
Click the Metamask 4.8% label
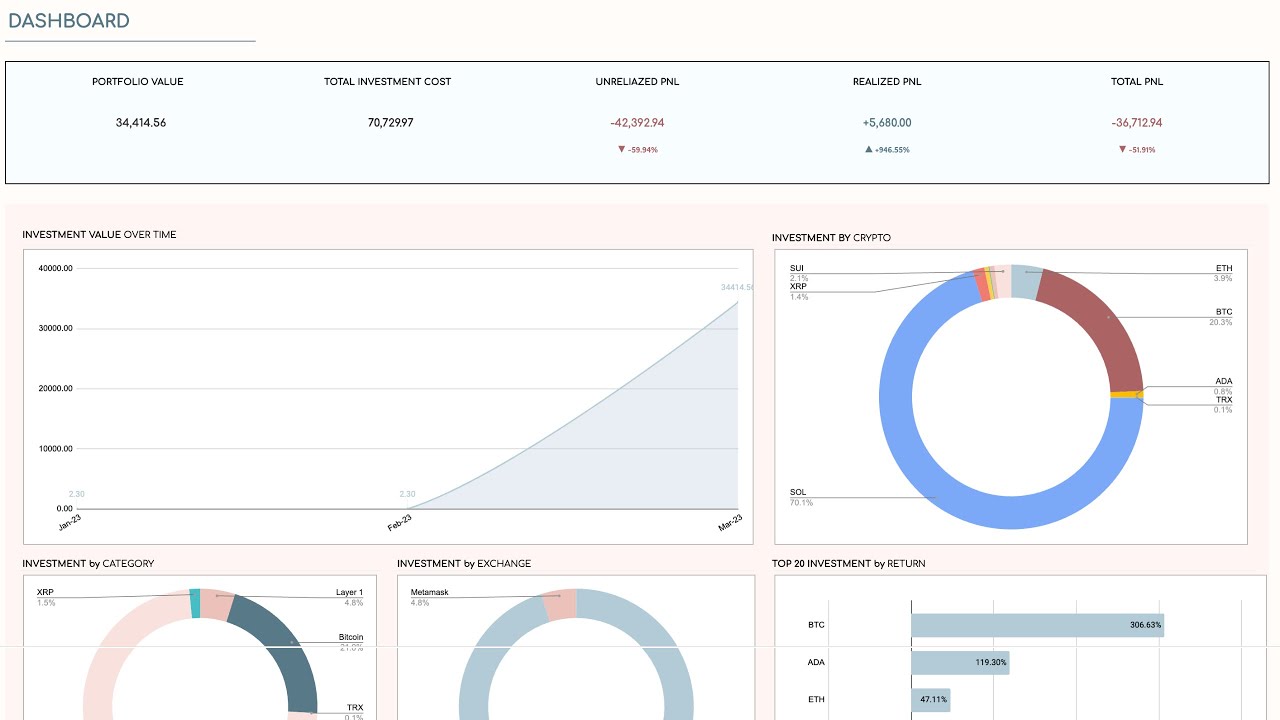[430, 597]
